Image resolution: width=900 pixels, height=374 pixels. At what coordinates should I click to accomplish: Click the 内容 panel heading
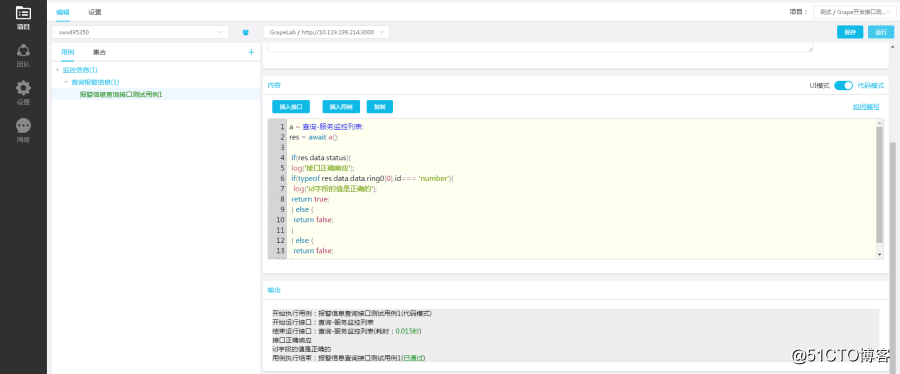point(274,85)
